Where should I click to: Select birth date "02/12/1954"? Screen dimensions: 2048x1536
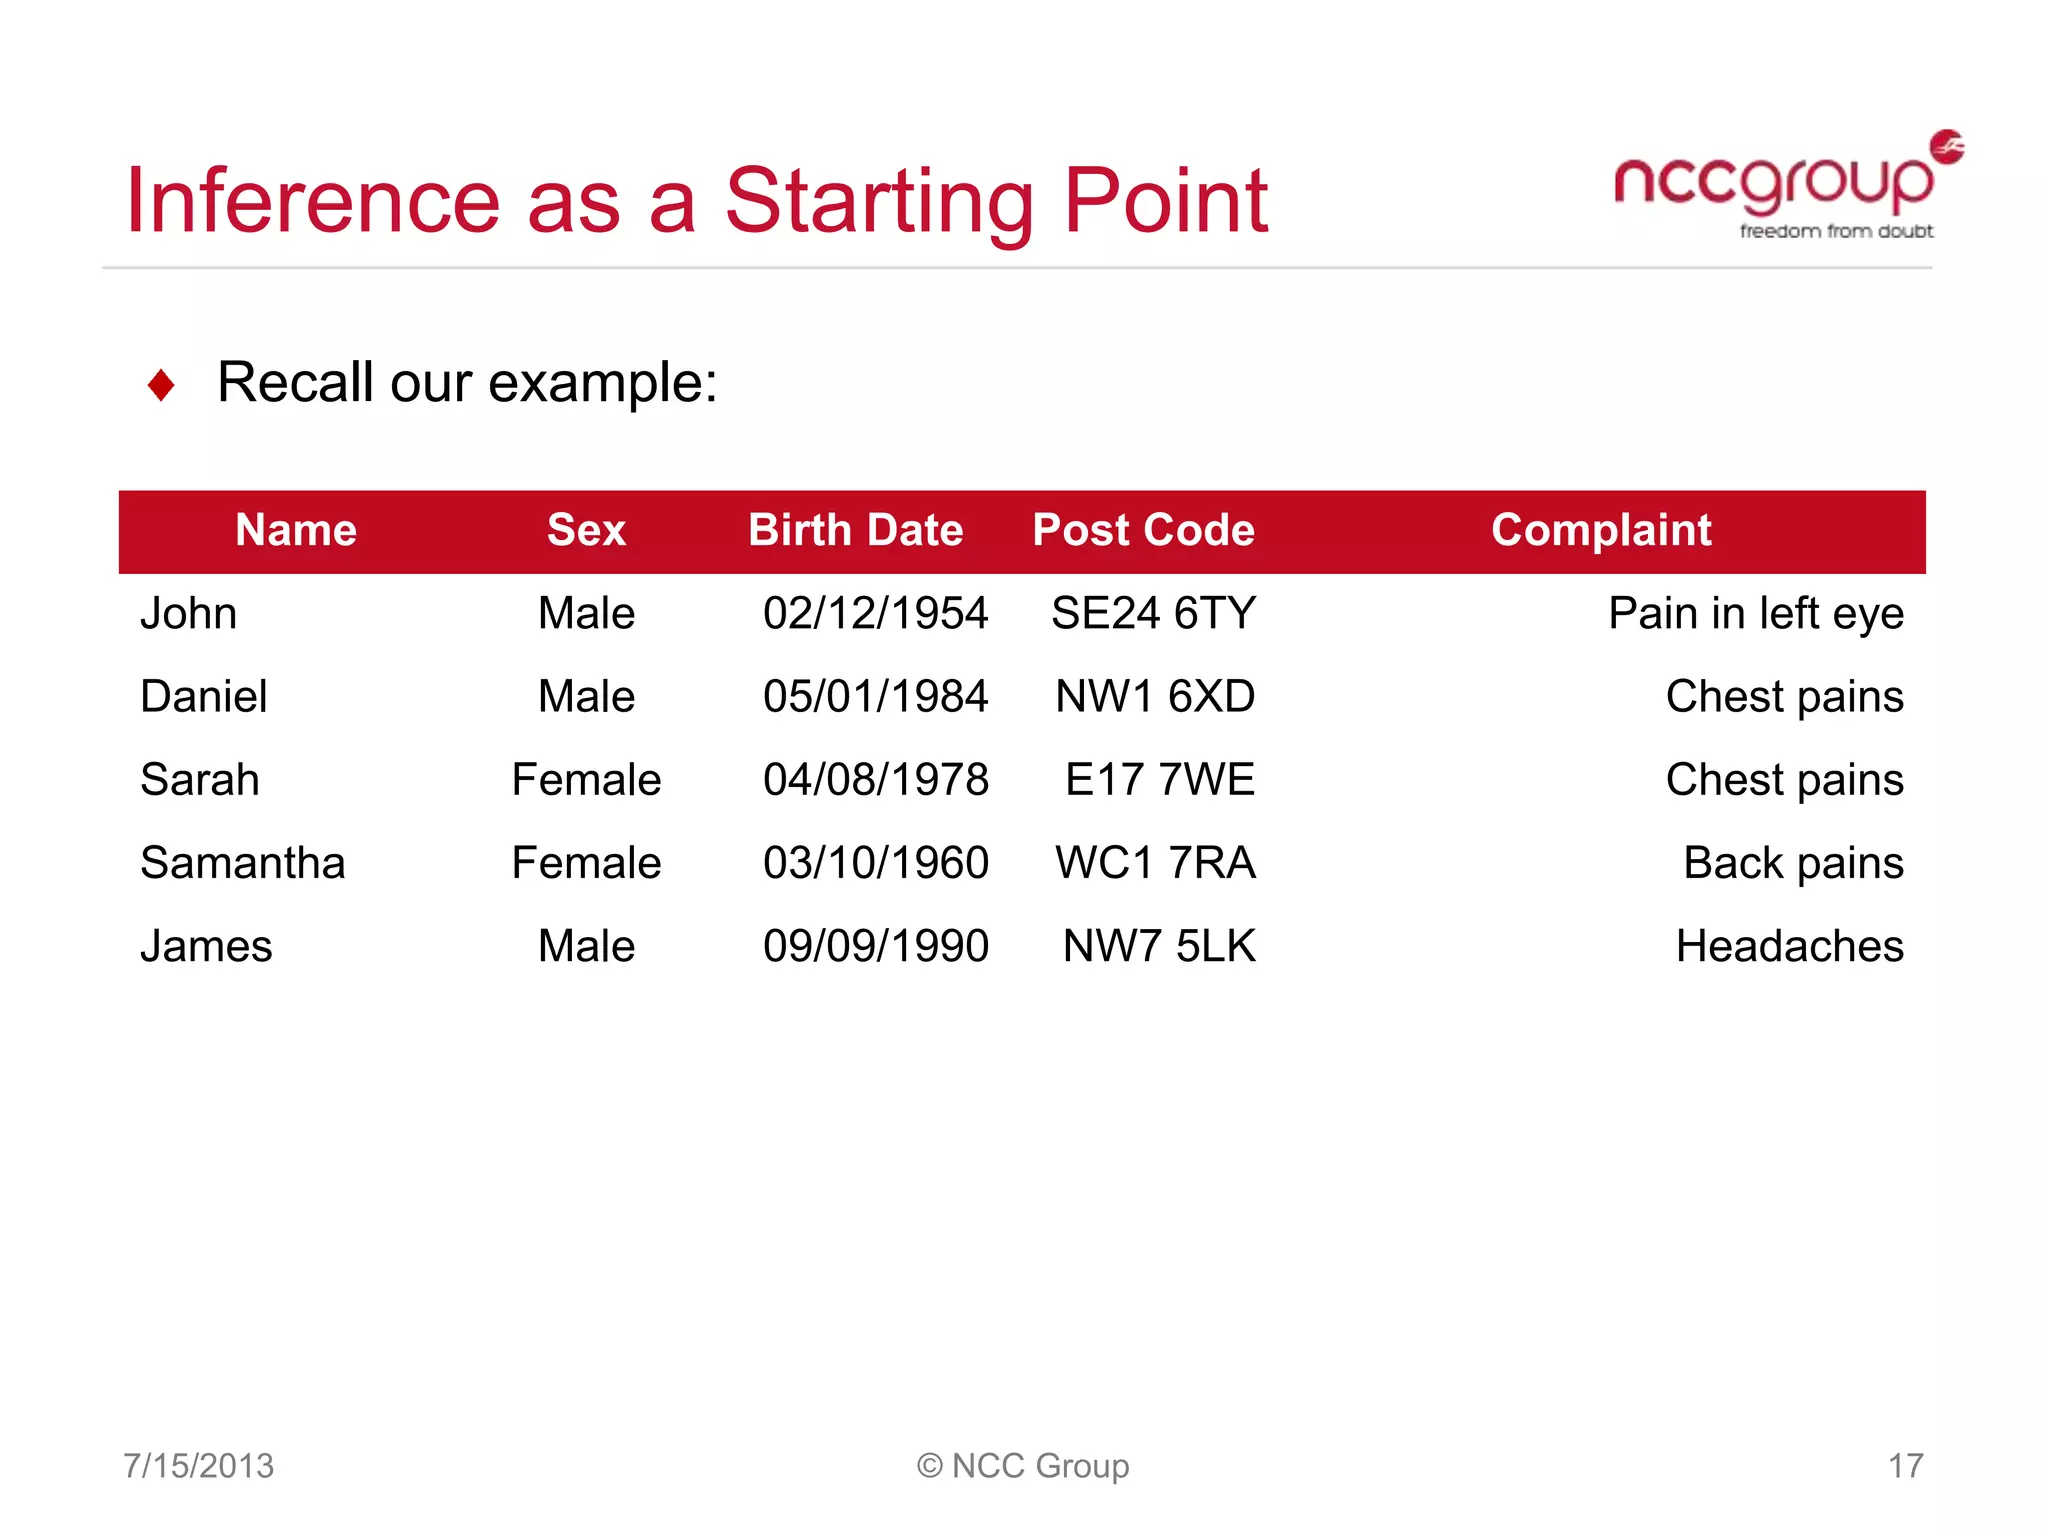[x=876, y=613]
